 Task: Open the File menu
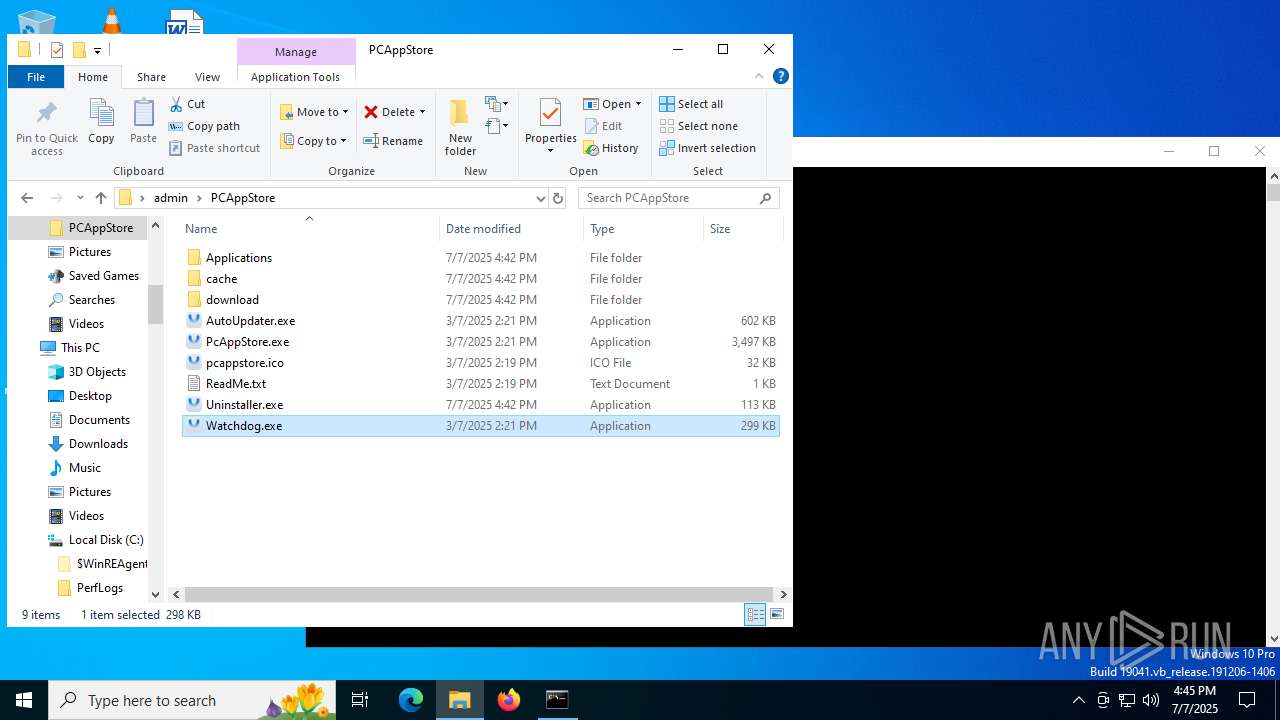tap(36, 77)
